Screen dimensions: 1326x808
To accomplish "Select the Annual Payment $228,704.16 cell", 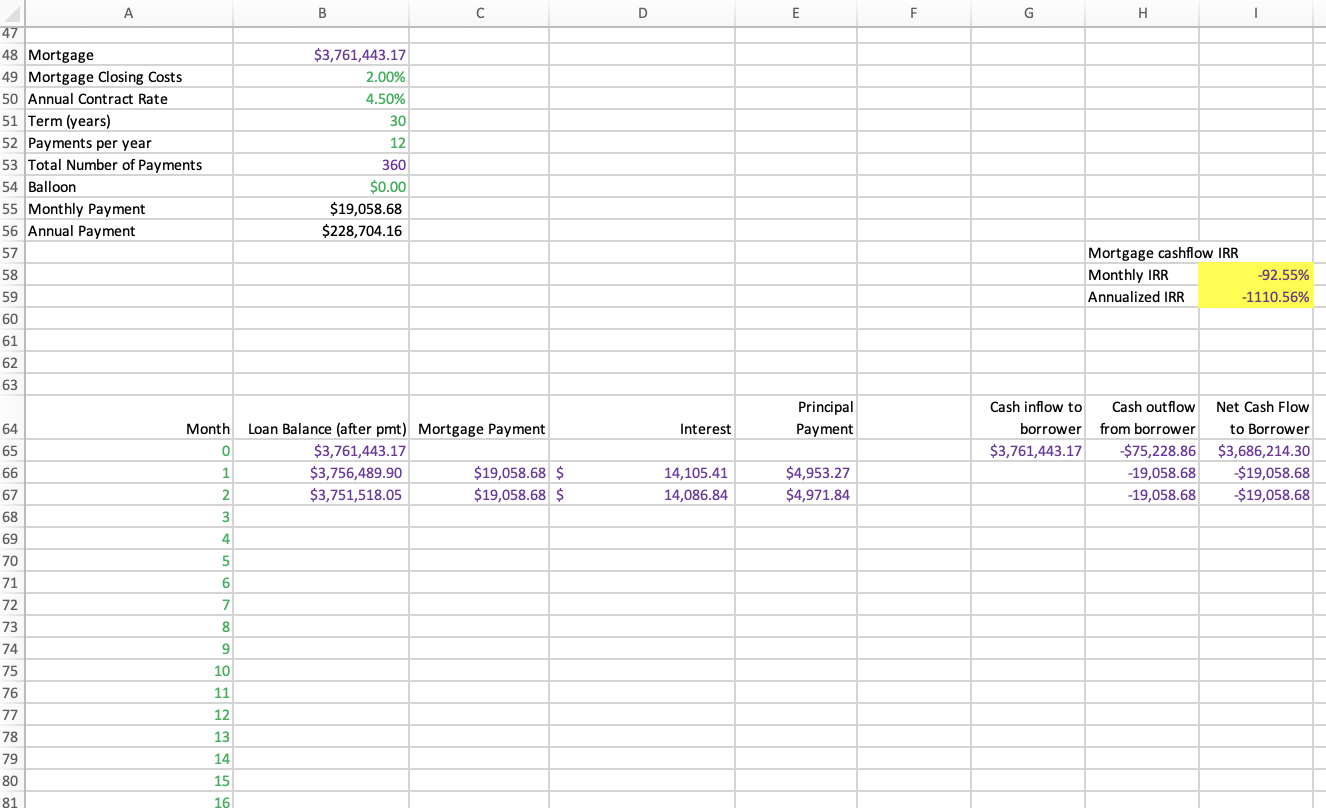I will pos(322,230).
